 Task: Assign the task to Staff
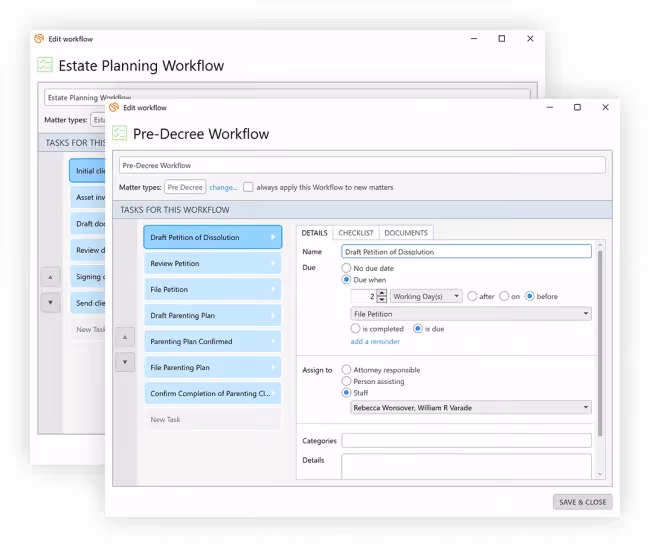pyautogui.click(x=346, y=392)
